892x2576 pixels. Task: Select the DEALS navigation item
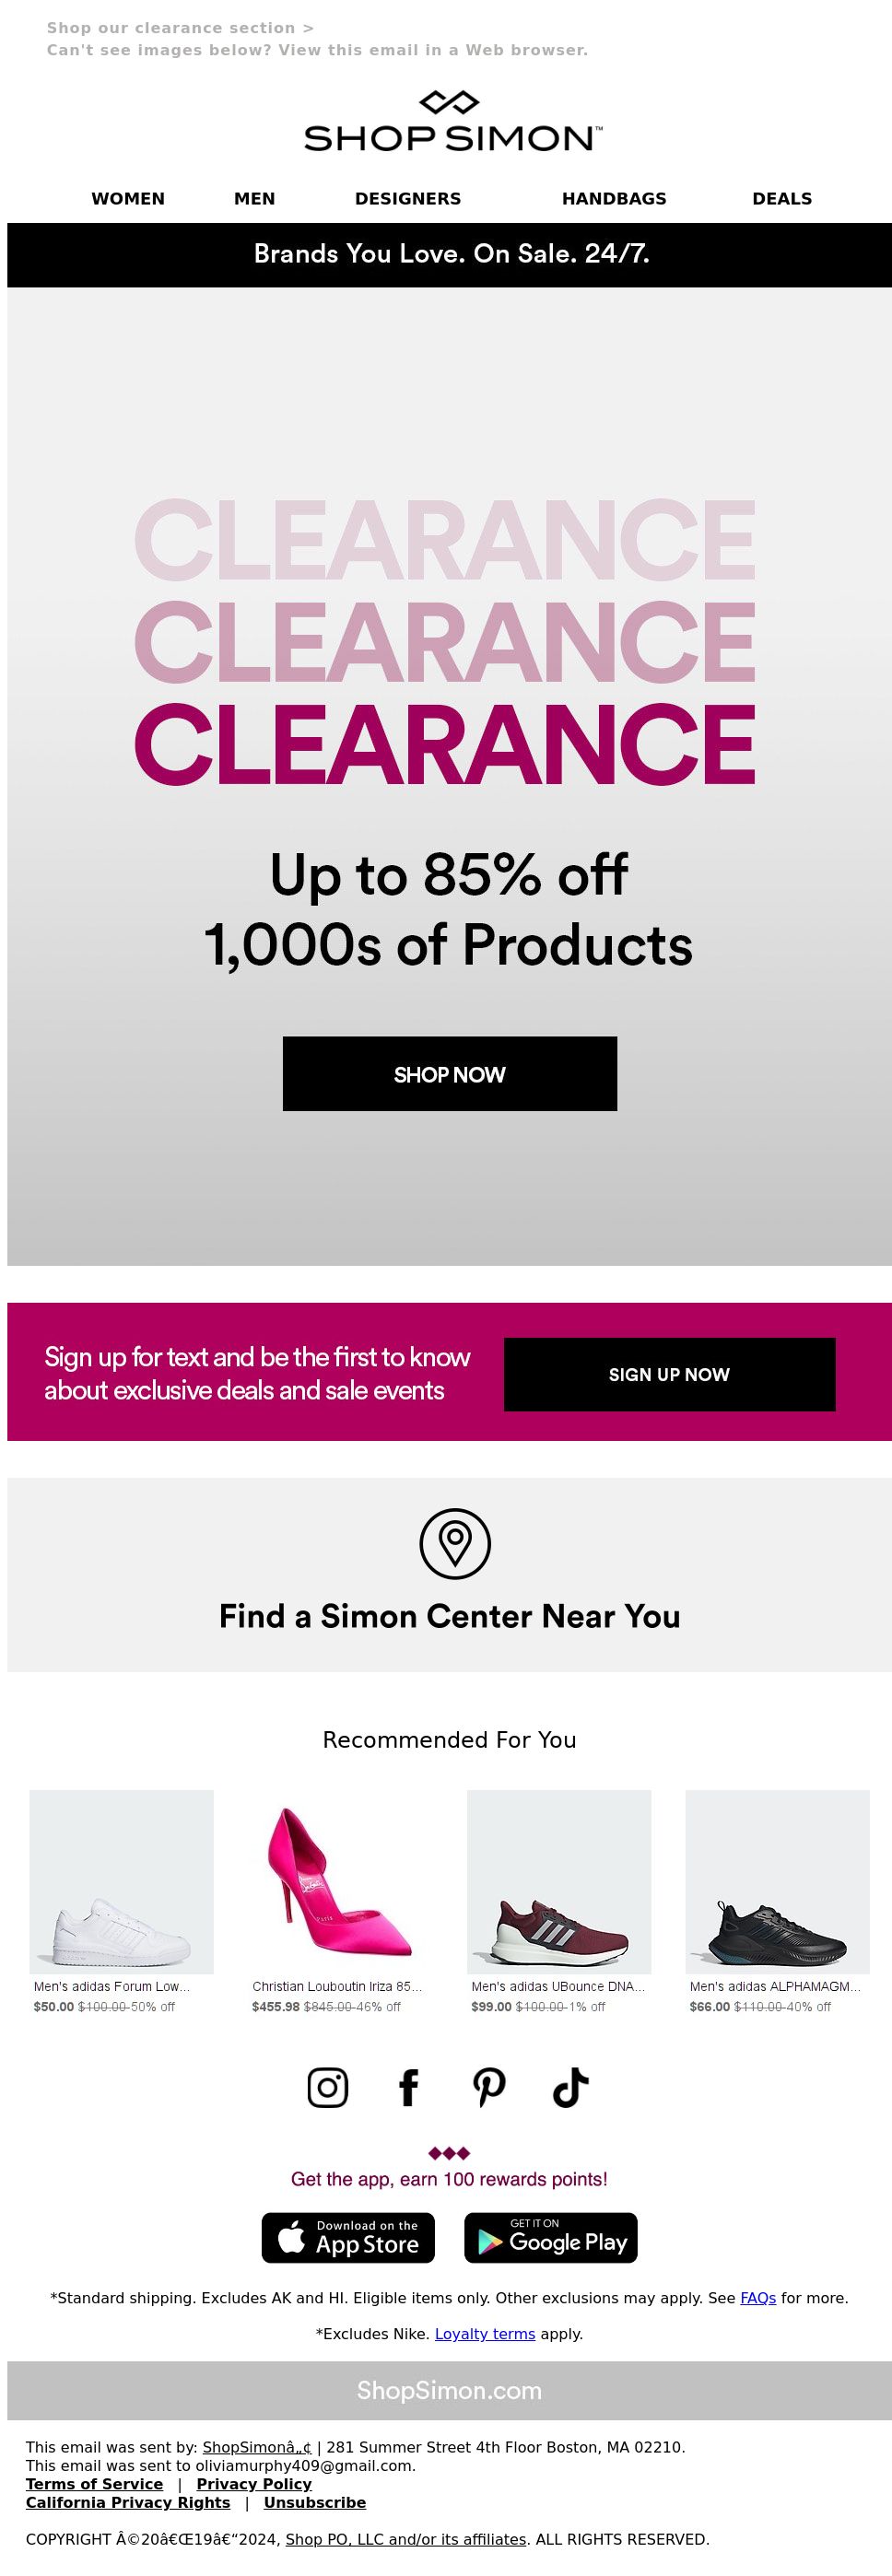pyautogui.click(x=782, y=198)
